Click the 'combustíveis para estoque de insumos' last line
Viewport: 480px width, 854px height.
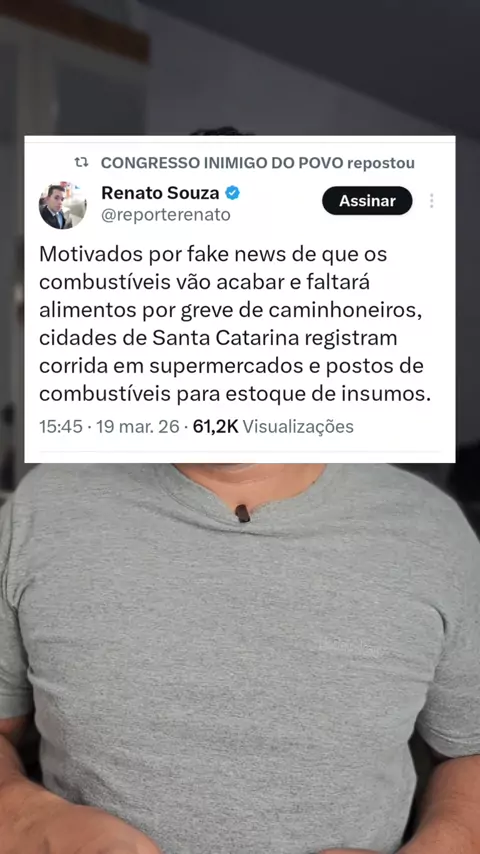point(235,394)
